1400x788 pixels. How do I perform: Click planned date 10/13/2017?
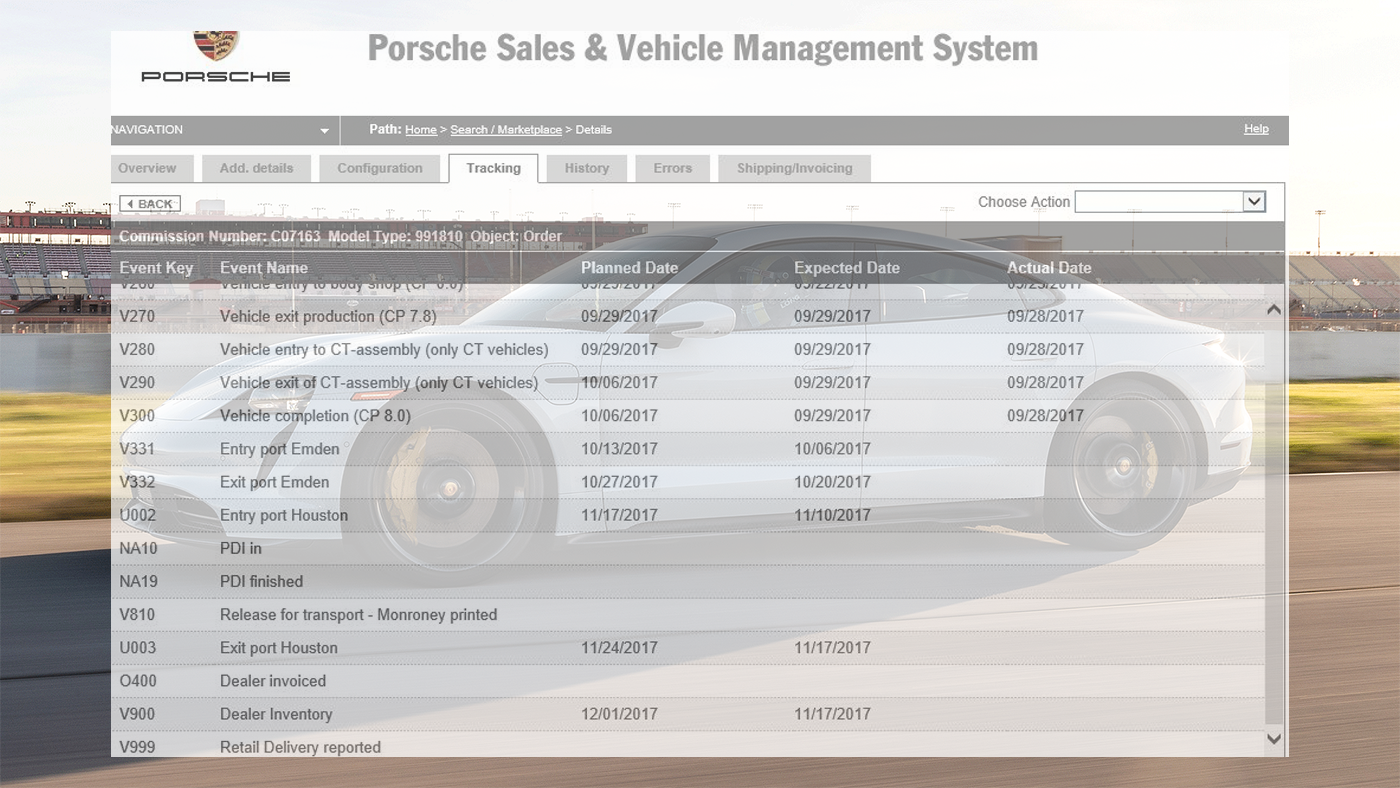[620, 449]
